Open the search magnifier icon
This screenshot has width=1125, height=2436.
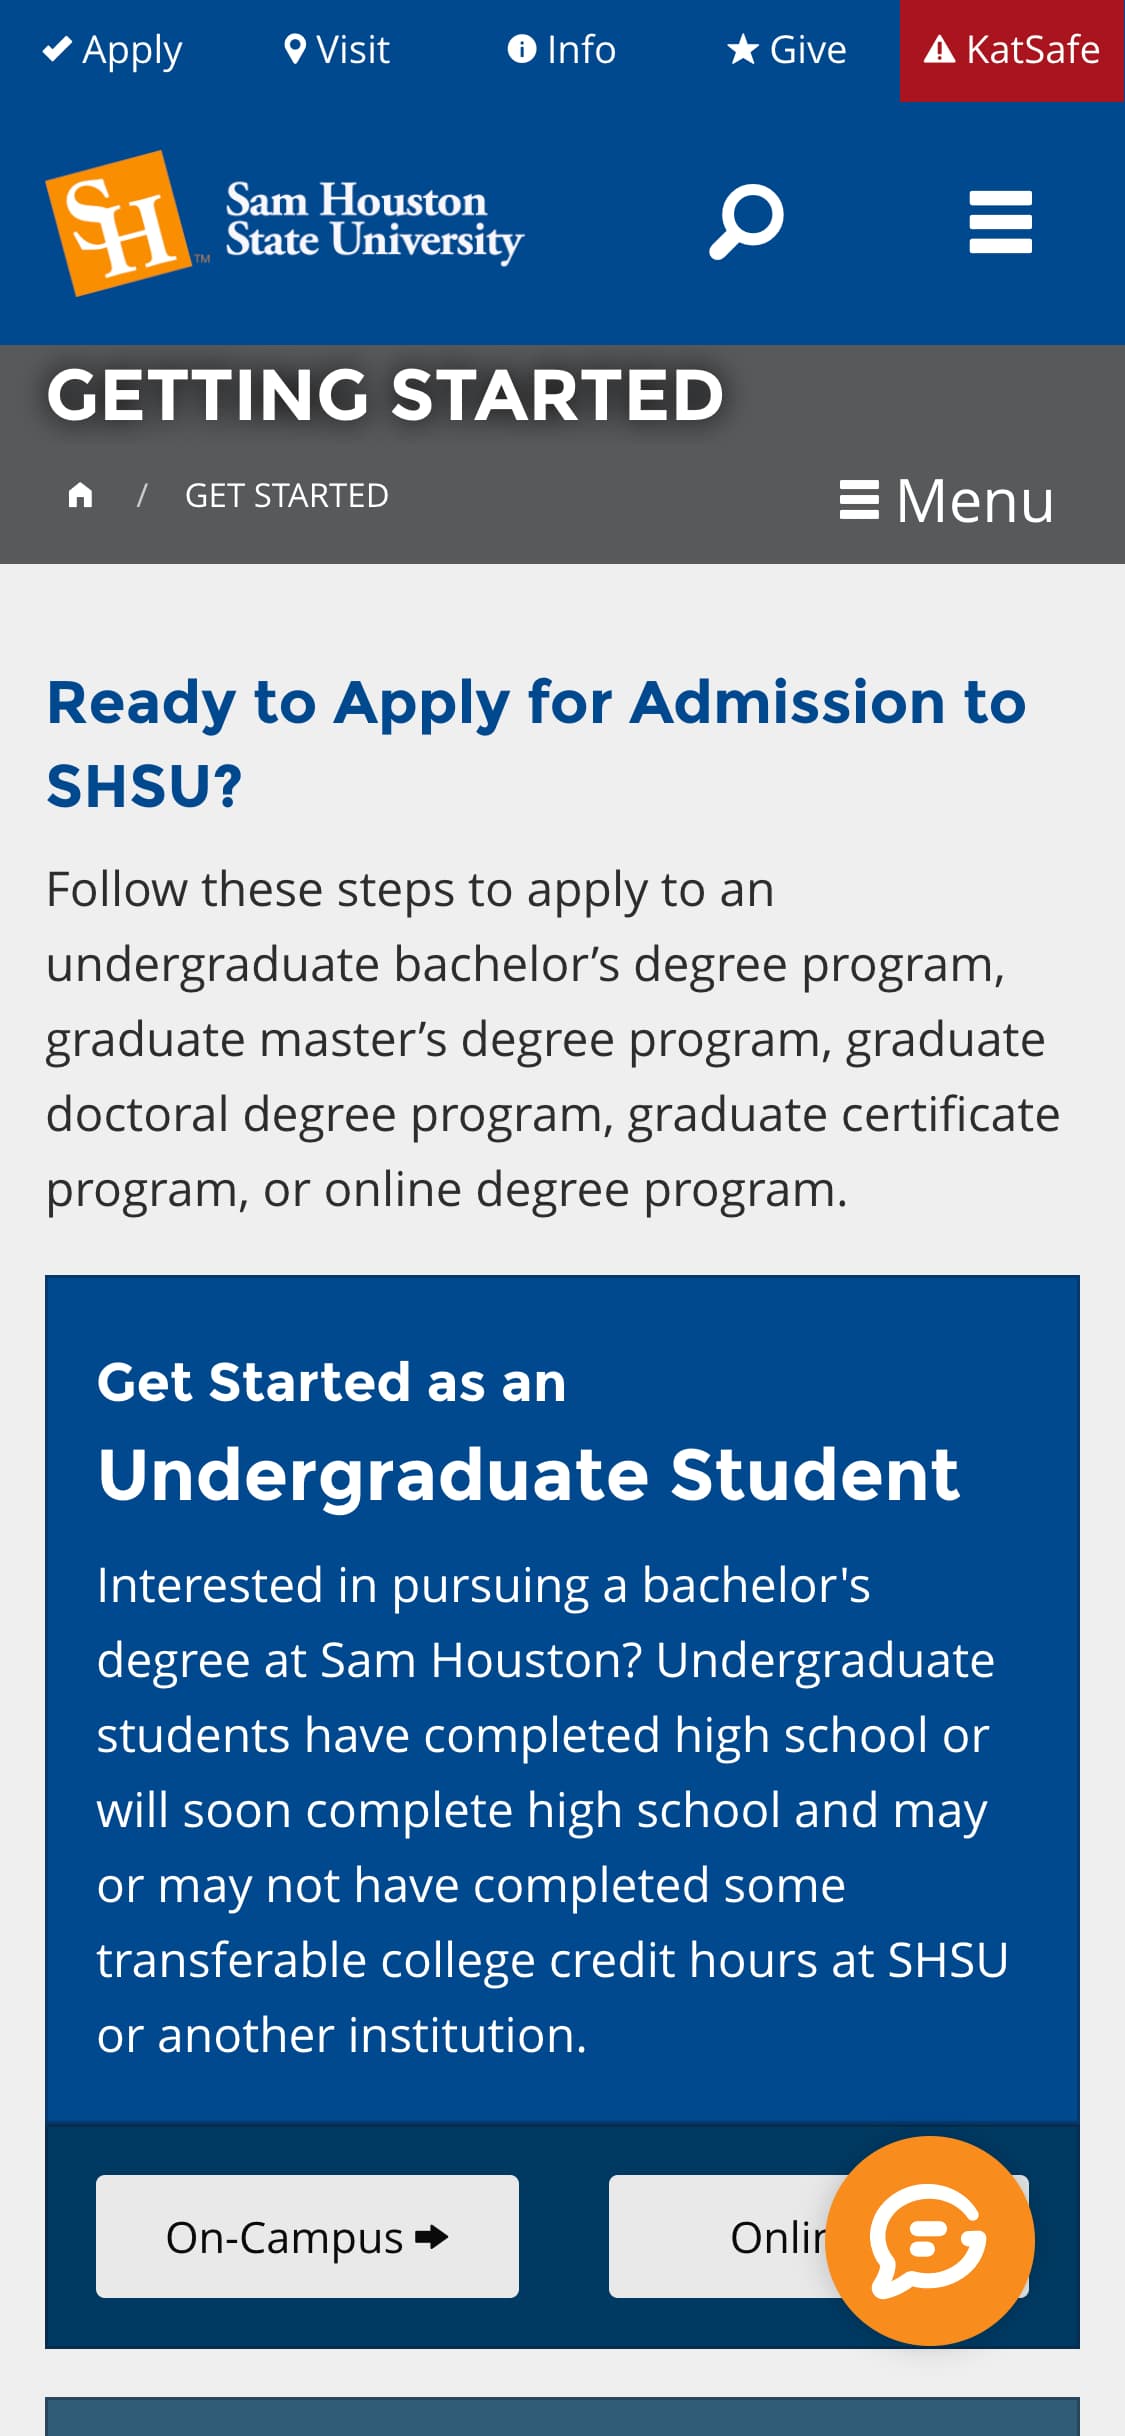pos(746,221)
